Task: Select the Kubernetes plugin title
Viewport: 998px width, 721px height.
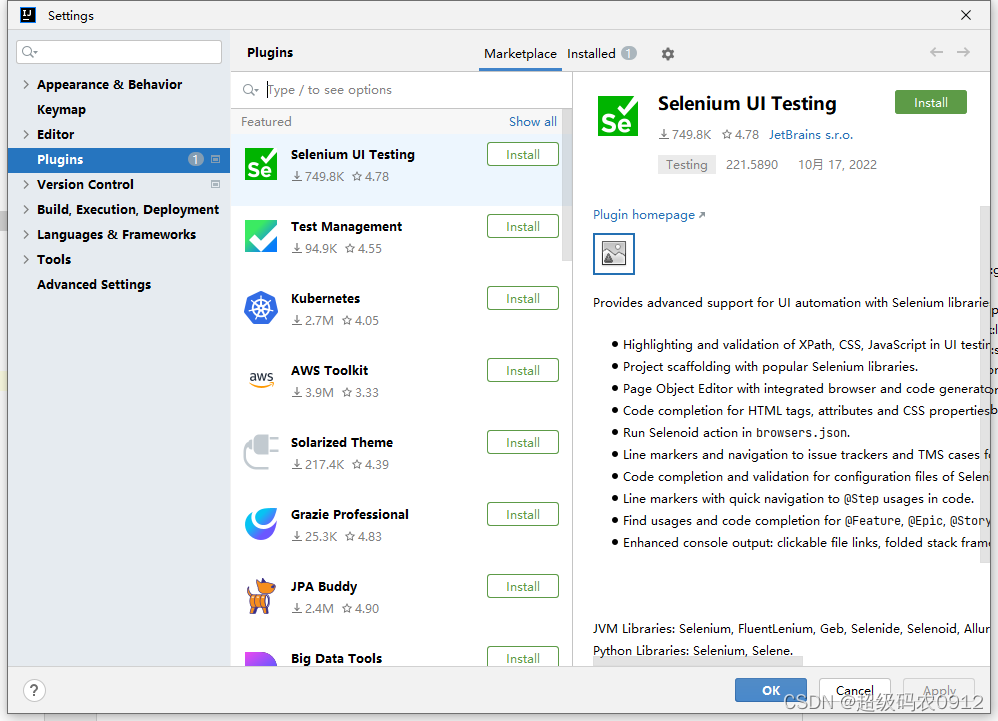Action: pos(325,298)
